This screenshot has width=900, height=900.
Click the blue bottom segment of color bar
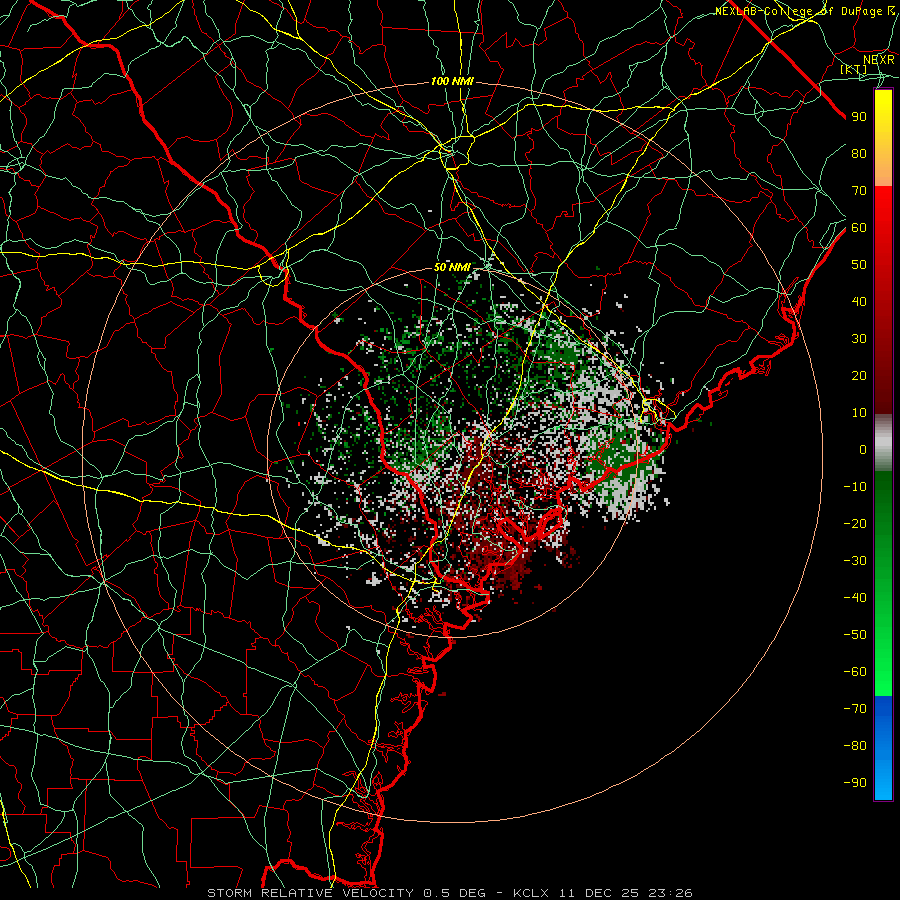(883, 747)
